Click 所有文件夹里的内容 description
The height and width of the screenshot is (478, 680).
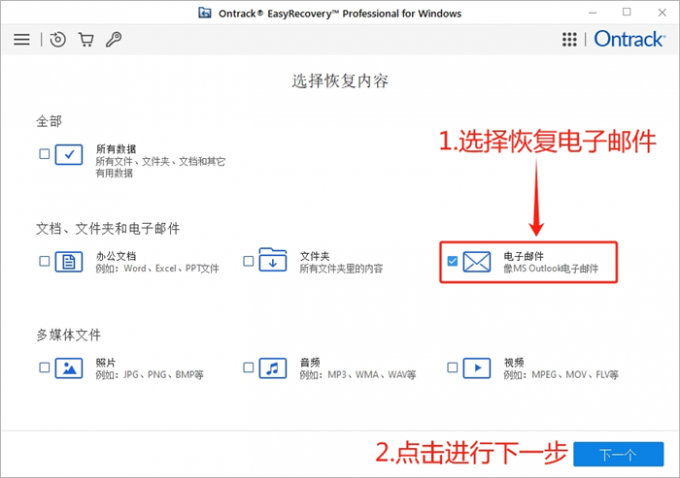tap(341, 268)
